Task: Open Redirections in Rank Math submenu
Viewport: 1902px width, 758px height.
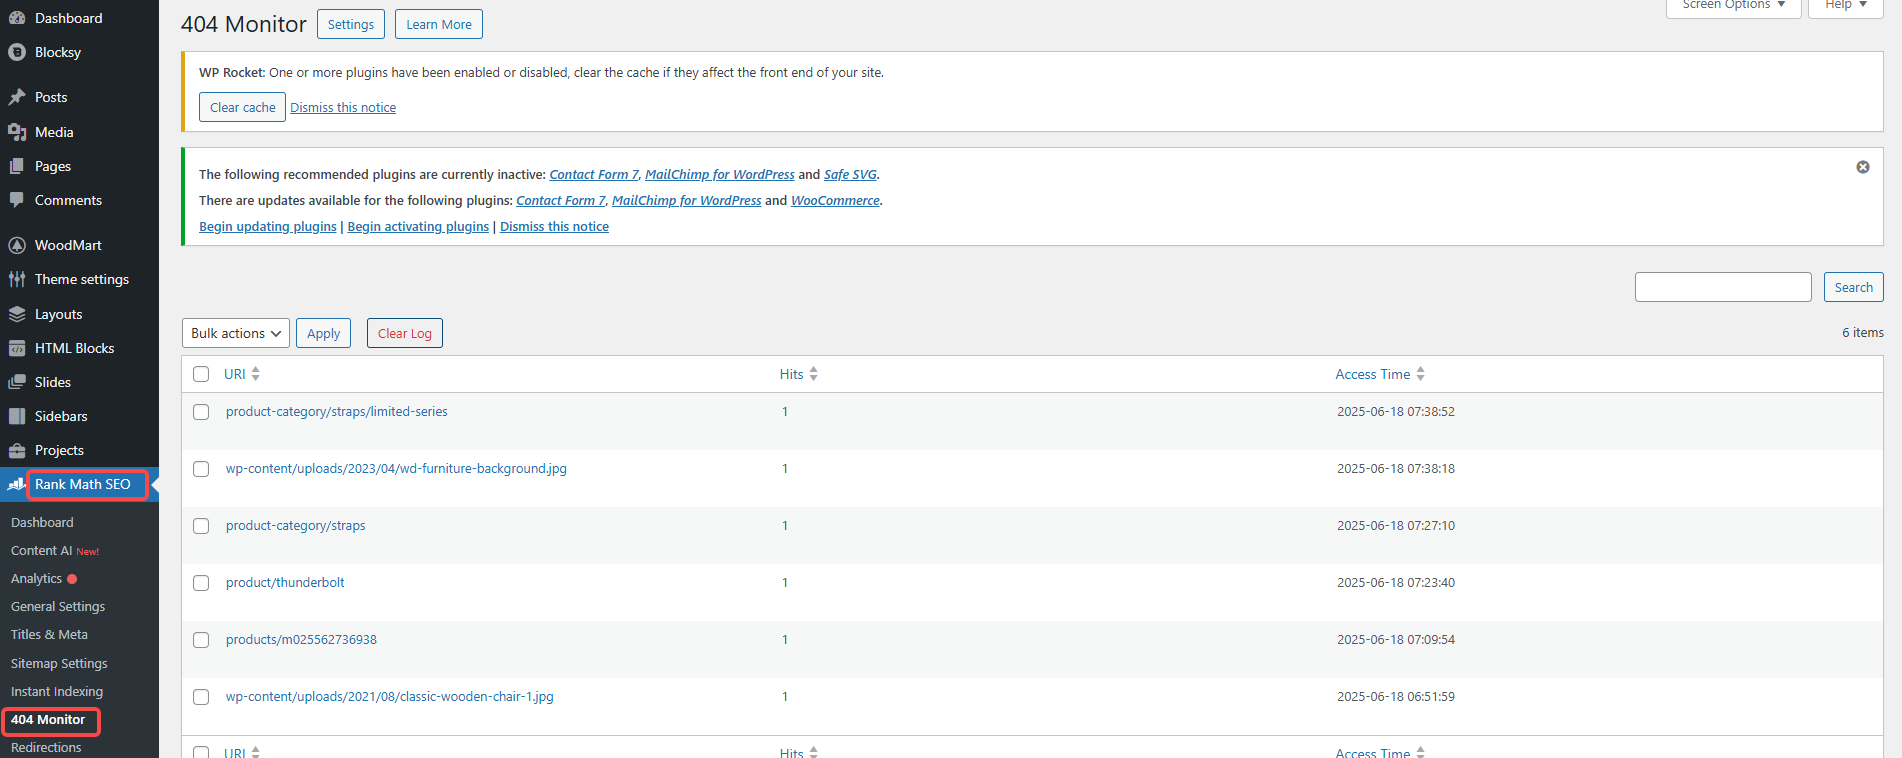Action: pos(46,747)
